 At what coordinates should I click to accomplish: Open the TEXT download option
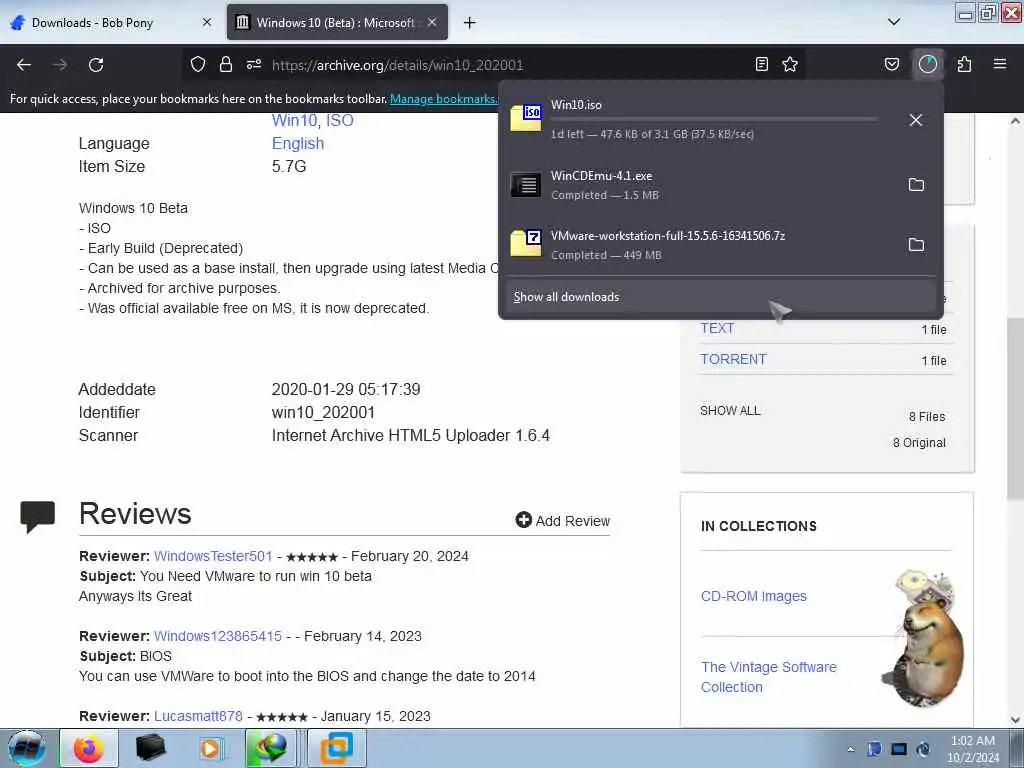(717, 328)
